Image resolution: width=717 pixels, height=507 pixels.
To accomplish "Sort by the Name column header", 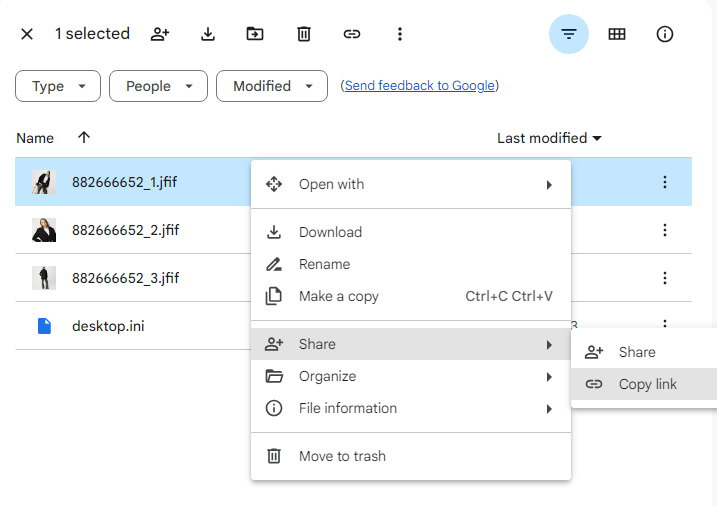I will pos(35,138).
